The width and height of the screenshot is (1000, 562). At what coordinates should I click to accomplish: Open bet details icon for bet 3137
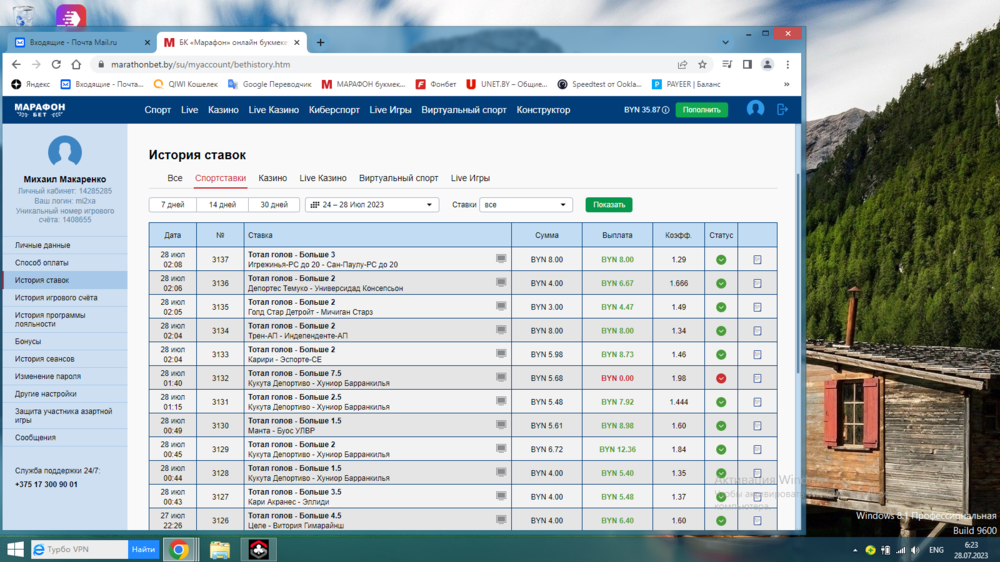(x=757, y=260)
